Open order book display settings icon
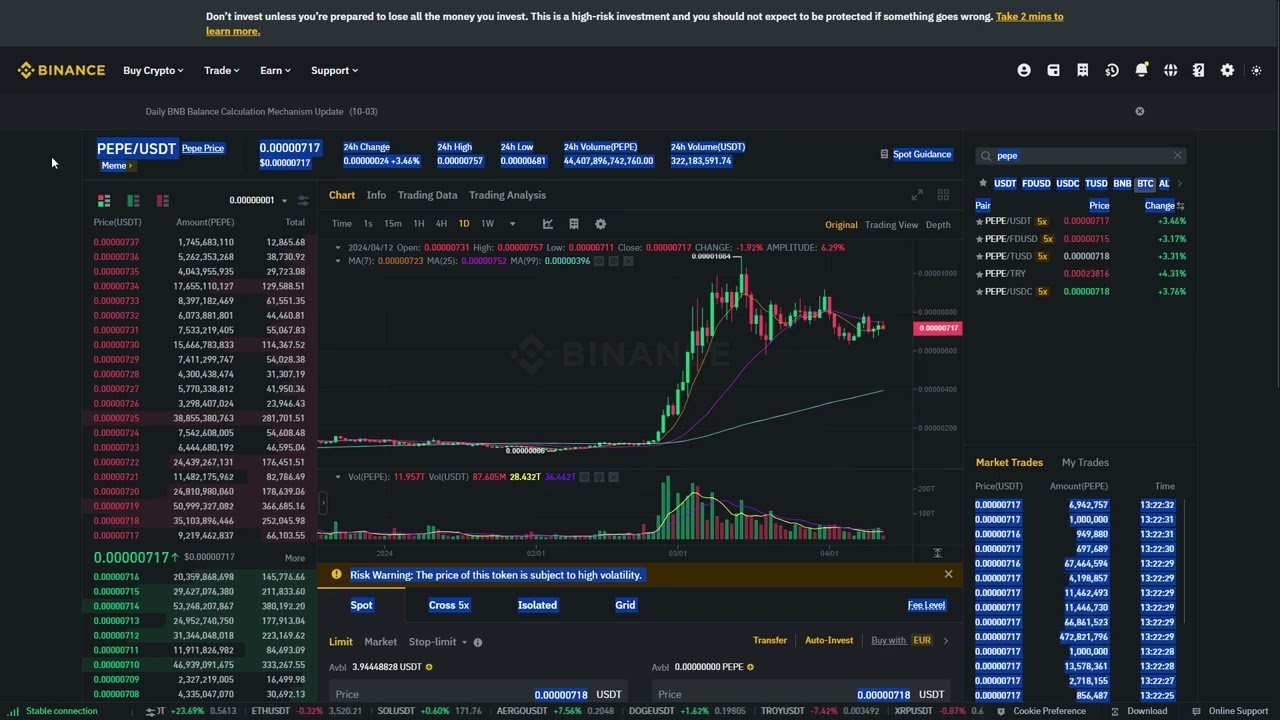This screenshot has height=720, width=1280. [x=303, y=200]
